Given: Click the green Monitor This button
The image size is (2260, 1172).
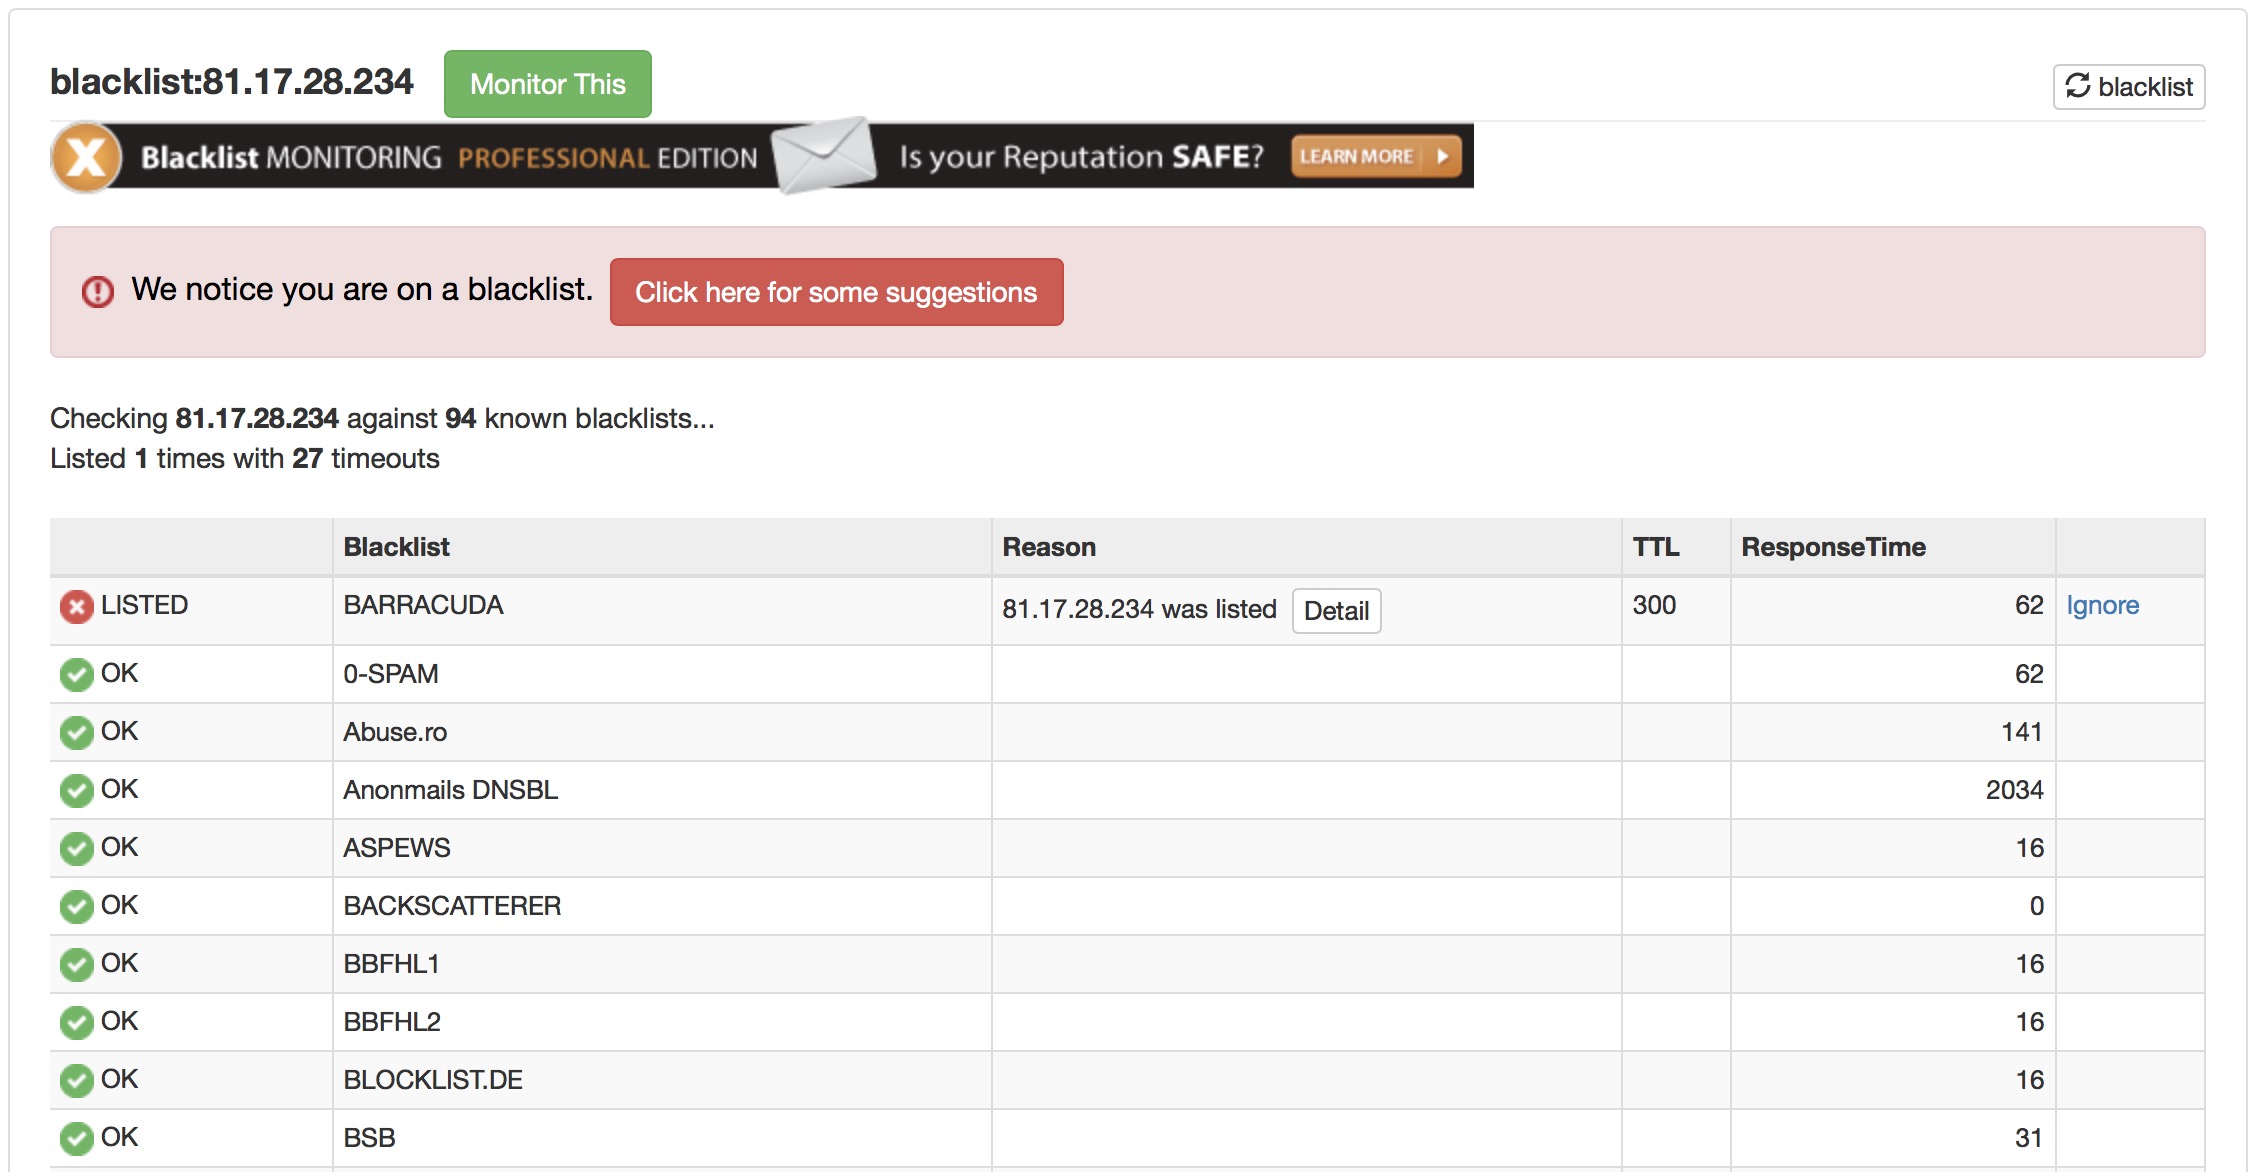Looking at the screenshot, I should point(547,84).
